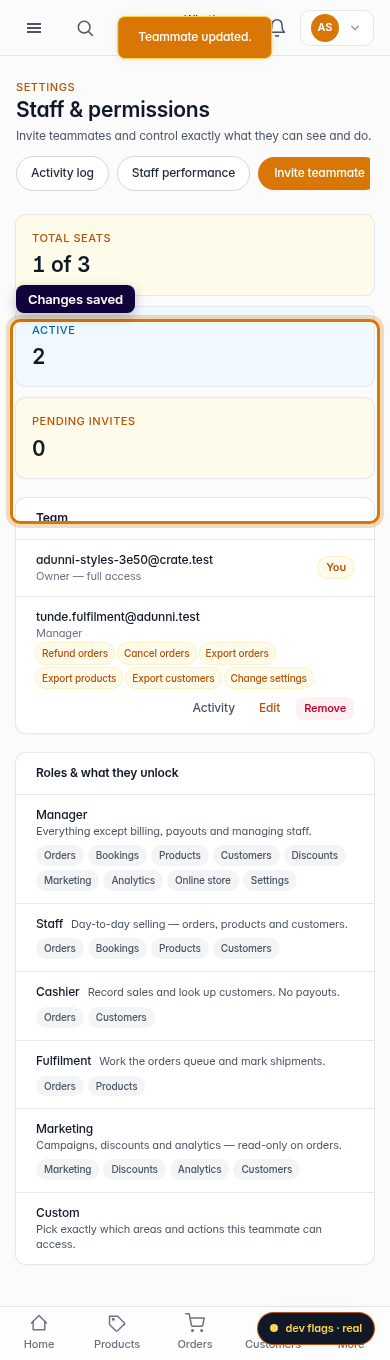The image size is (390, 1360).
Task: Click Export customers permission tag
Action: click(x=173, y=678)
